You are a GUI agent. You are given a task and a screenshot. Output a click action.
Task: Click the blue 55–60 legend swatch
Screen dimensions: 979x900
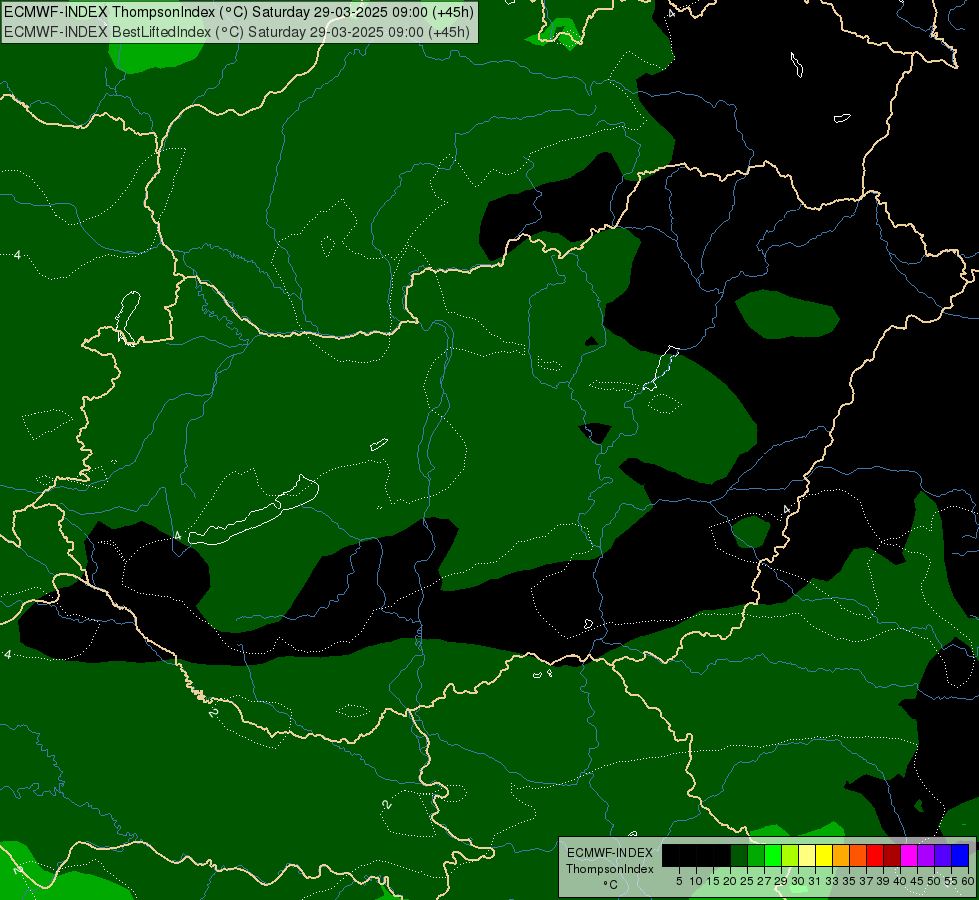[960, 855]
